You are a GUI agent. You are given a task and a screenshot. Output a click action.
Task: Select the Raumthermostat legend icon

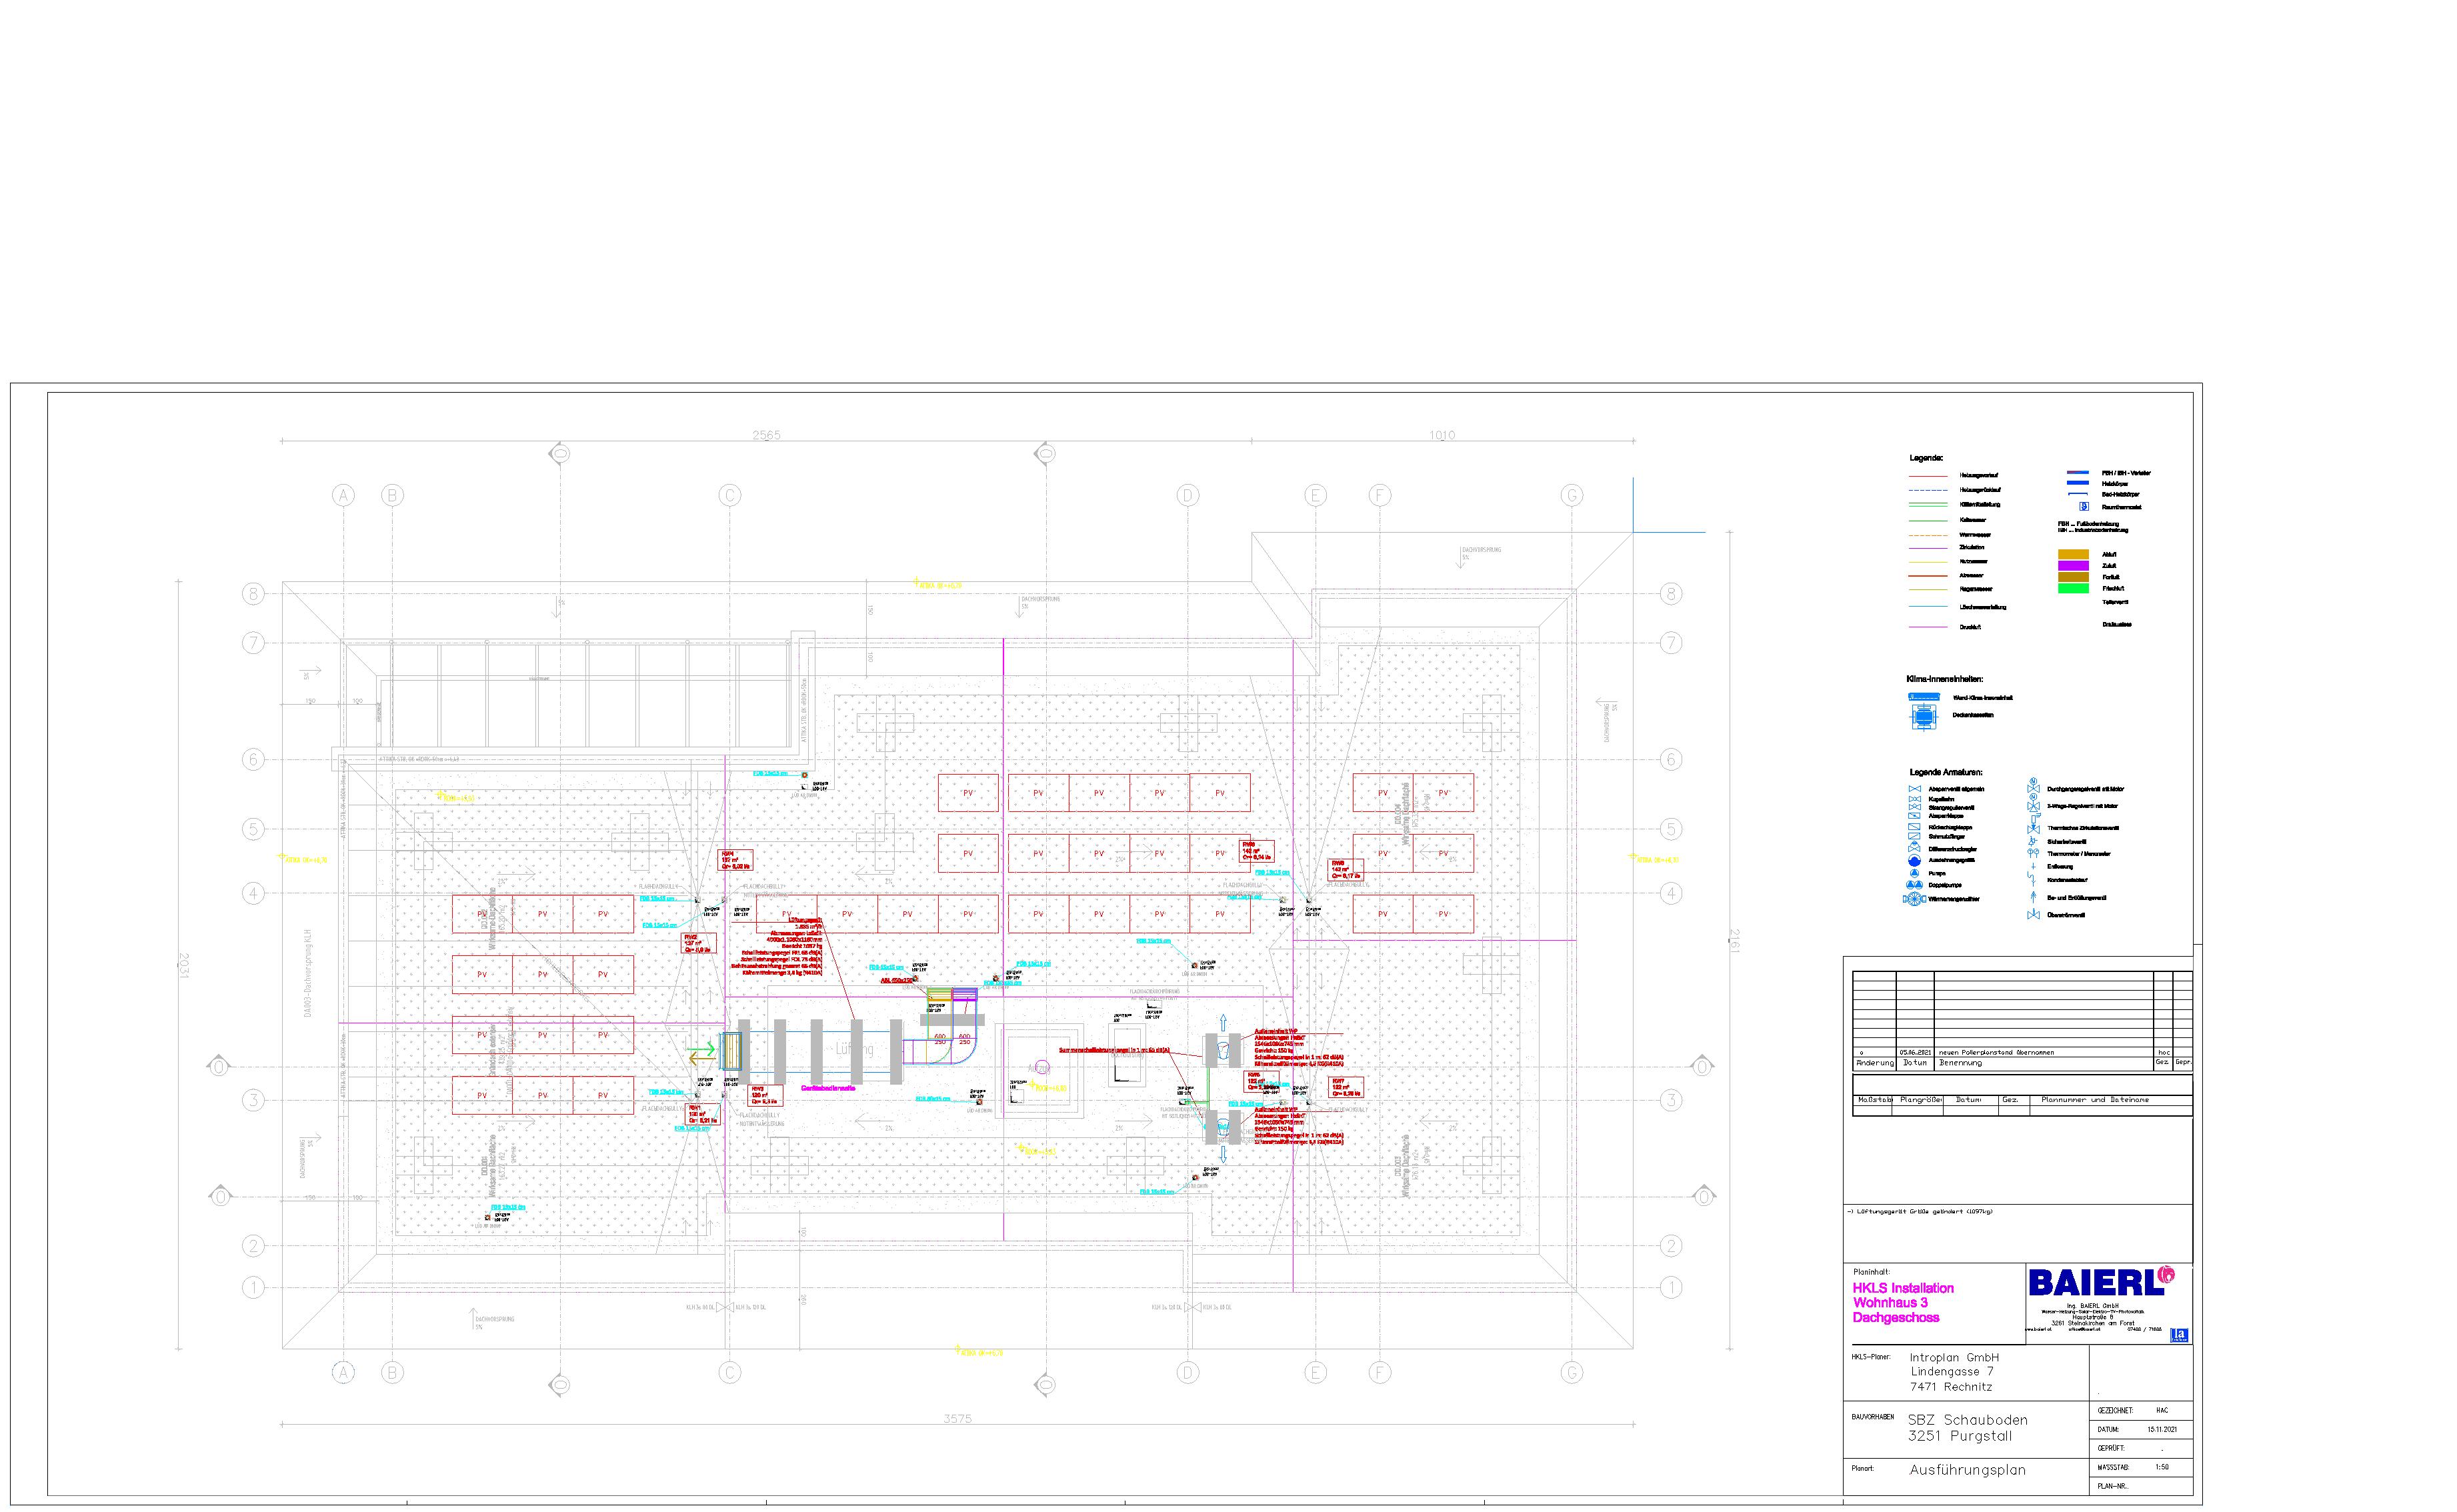(2084, 507)
